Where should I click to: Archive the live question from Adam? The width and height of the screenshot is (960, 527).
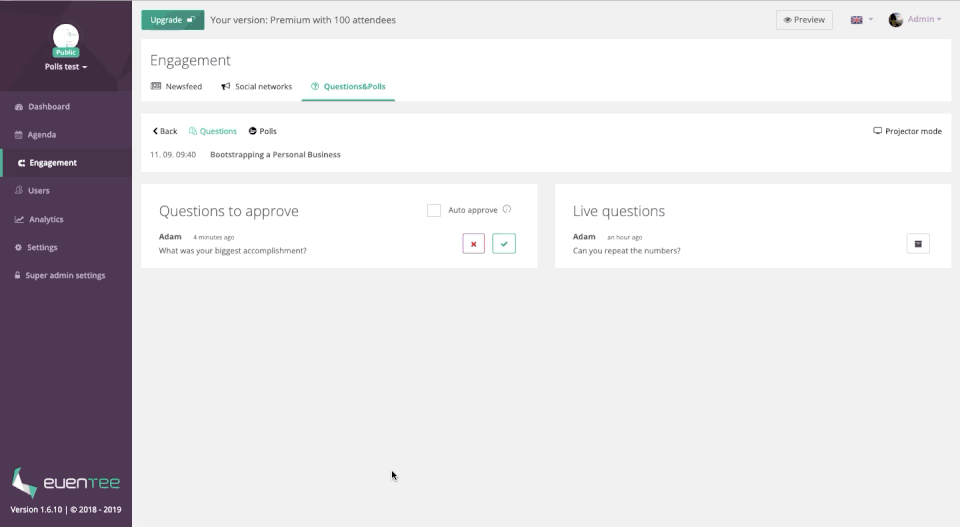[917, 243]
